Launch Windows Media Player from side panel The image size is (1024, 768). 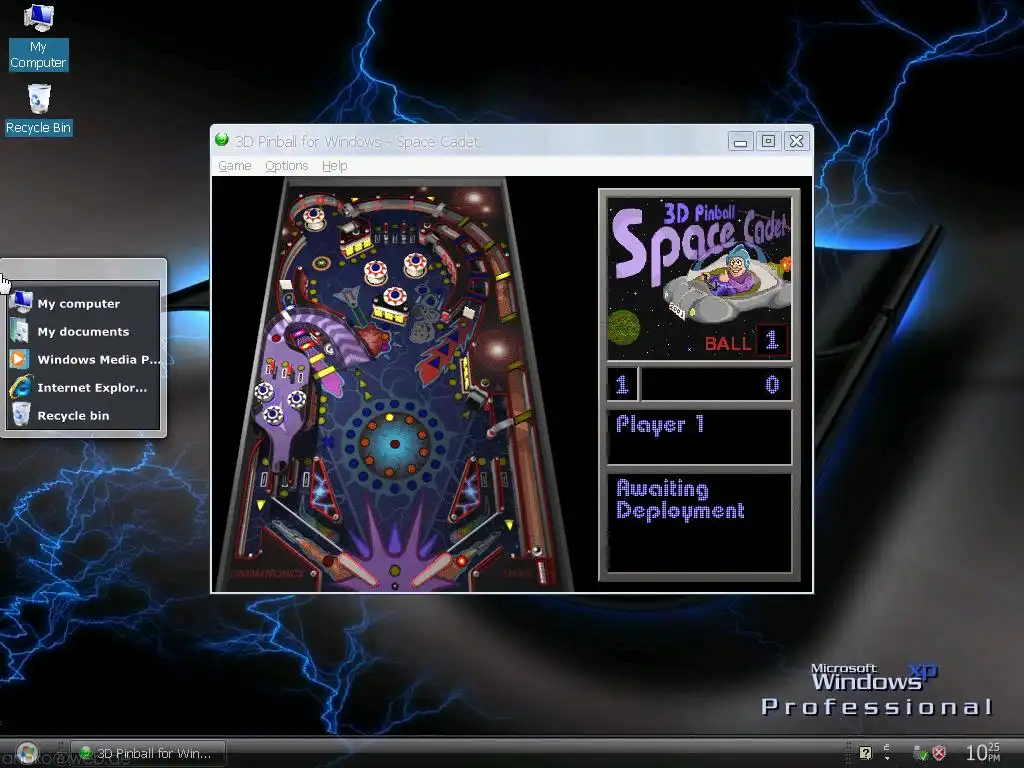(x=84, y=359)
